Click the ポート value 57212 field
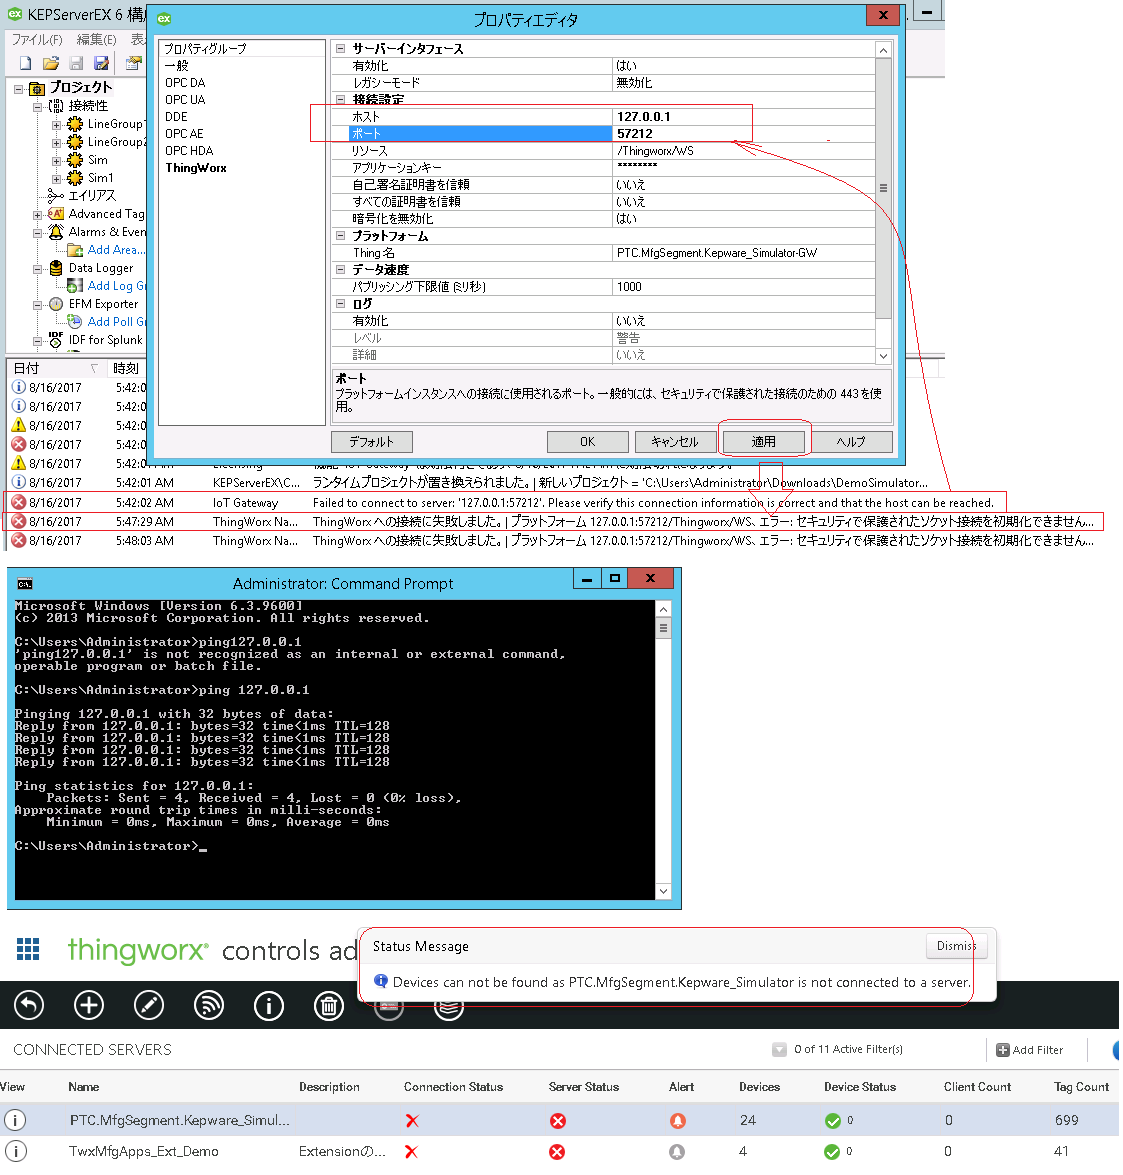 click(743, 133)
